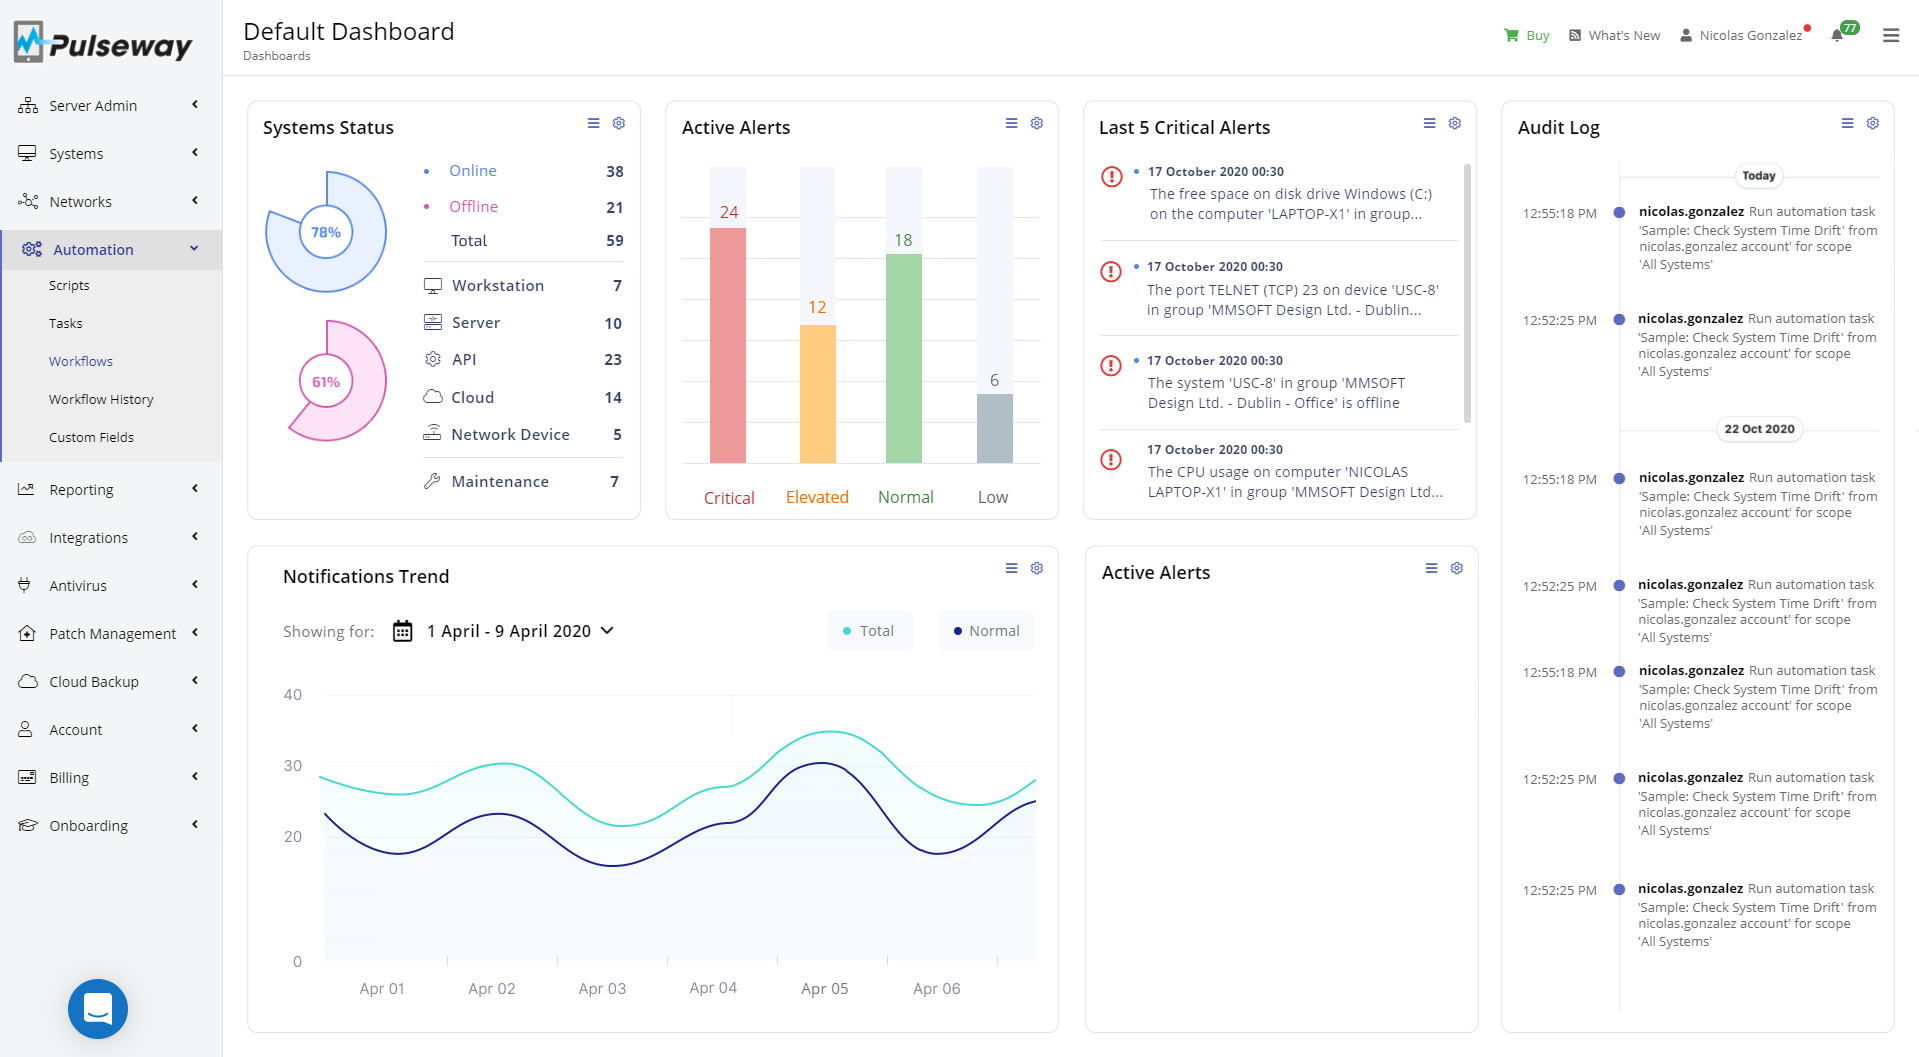The width and height of the screenshot is (1919, 1057).
Task: Open Nicolas Gonzalez user account menu
Action: tap(1741, 35)
